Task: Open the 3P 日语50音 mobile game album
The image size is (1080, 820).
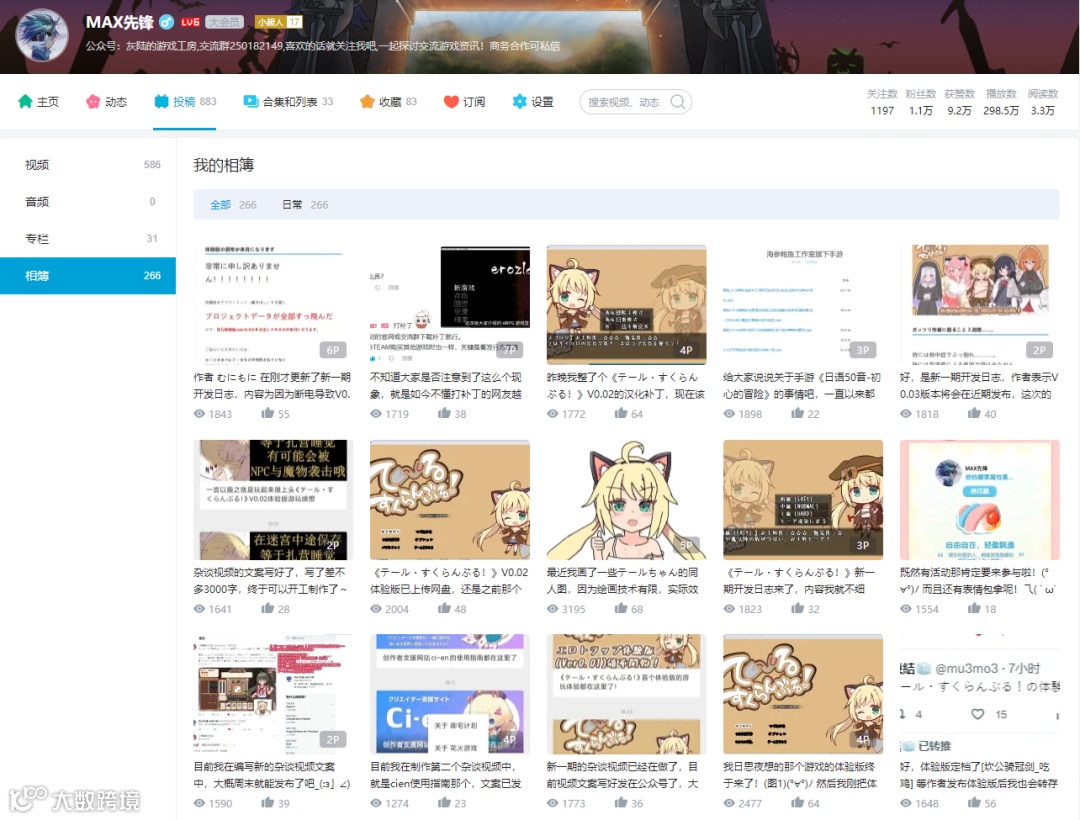Action: tap(803, 304)
